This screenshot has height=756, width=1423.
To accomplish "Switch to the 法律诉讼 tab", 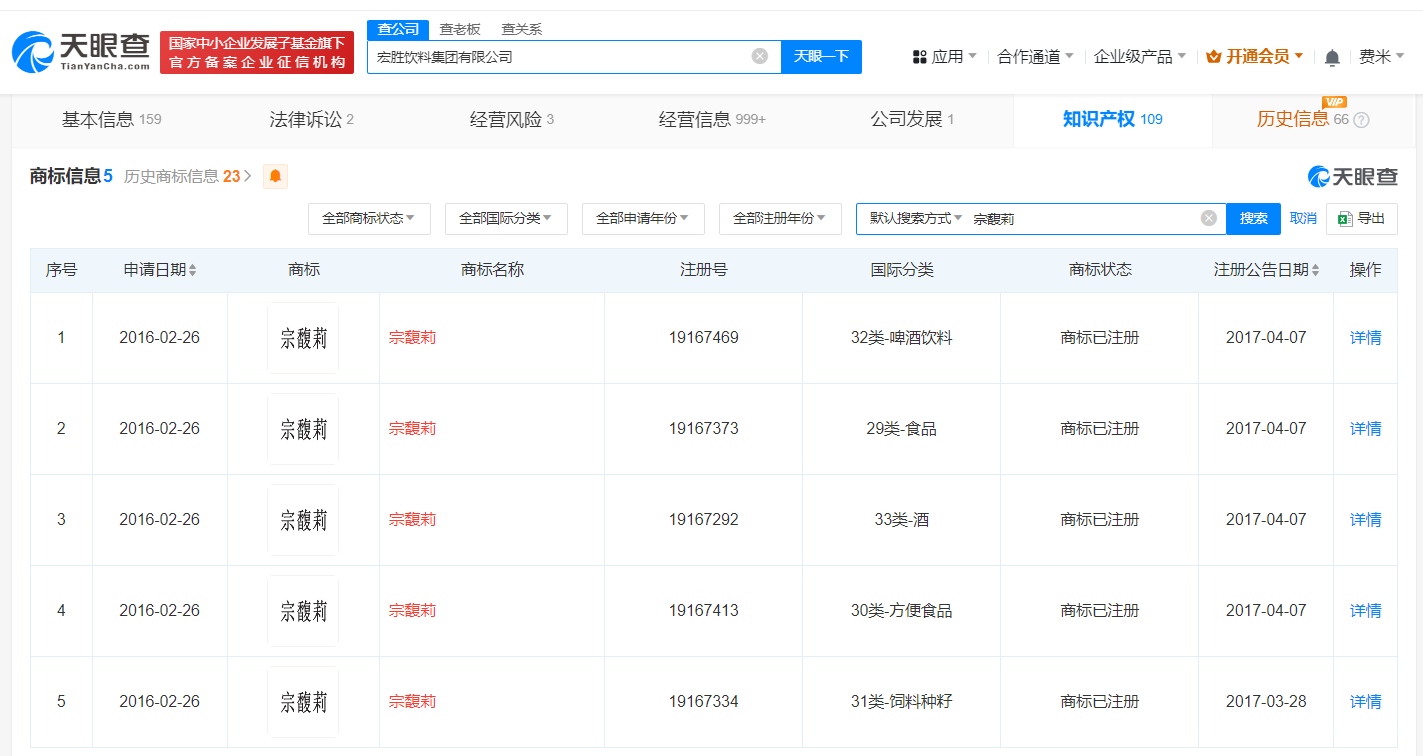I will [x=311, y=120].
